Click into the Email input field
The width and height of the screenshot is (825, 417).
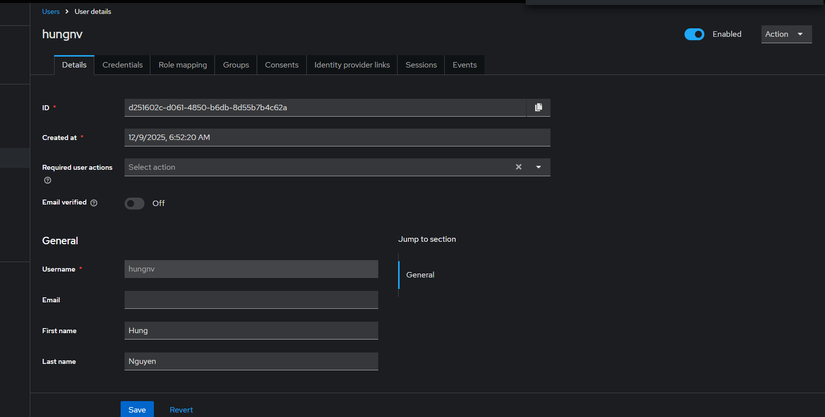(x=251, y=300)
